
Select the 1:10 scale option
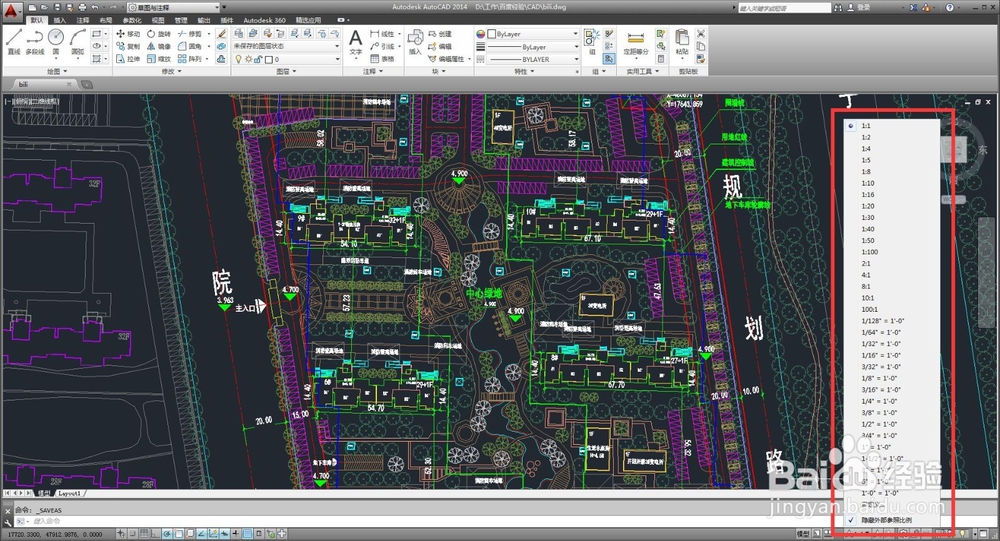pyautogui.click(x=867, y=183)
